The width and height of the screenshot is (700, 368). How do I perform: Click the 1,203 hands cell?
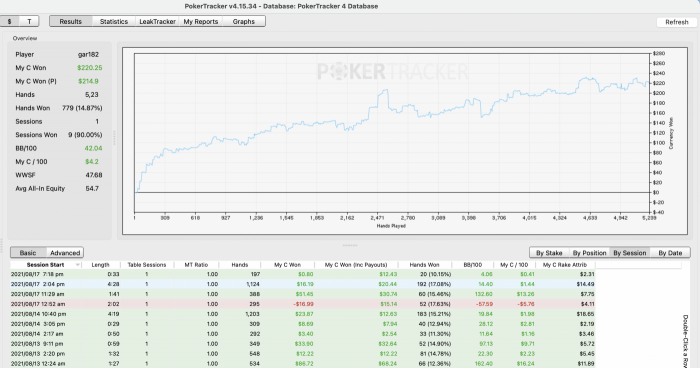coord(252,314)
